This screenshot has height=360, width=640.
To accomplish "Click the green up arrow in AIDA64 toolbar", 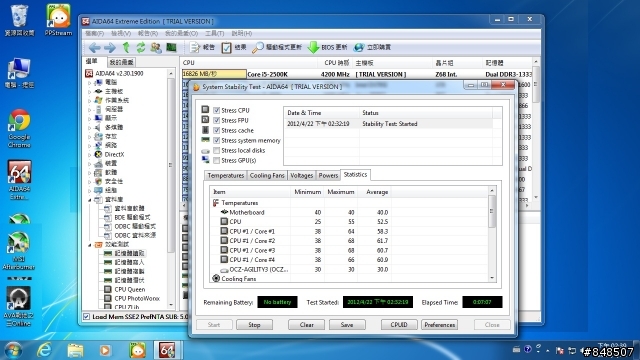I will click(x=126, y=48).
